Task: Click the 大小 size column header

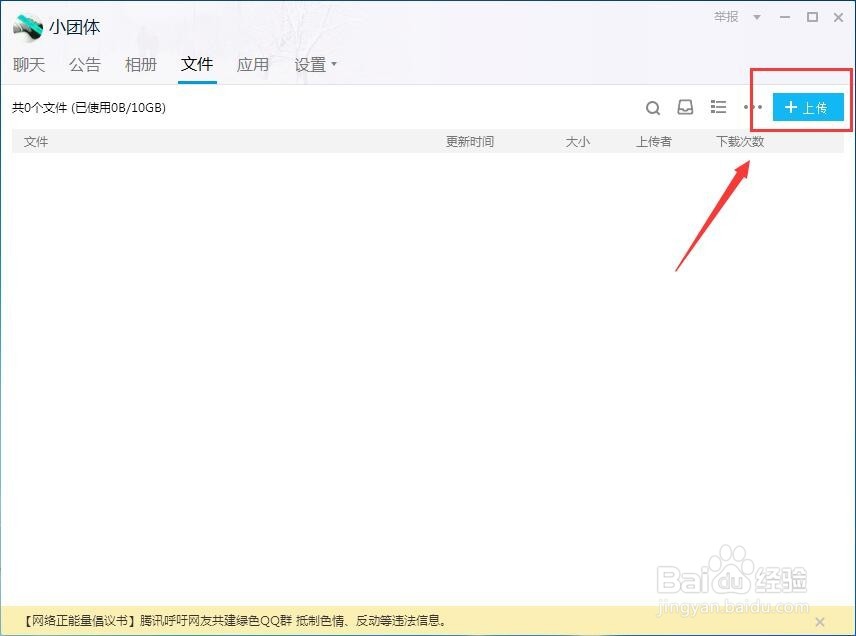Action: tap(578, 141)
